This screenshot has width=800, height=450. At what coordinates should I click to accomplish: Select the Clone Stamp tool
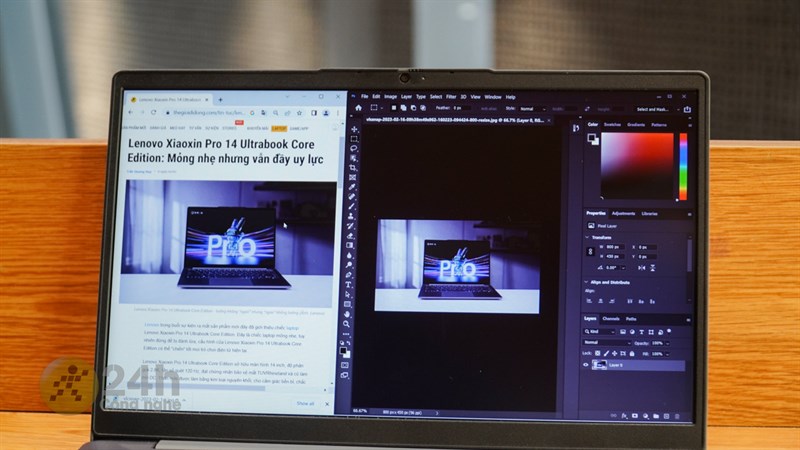[x=351, y=216]
